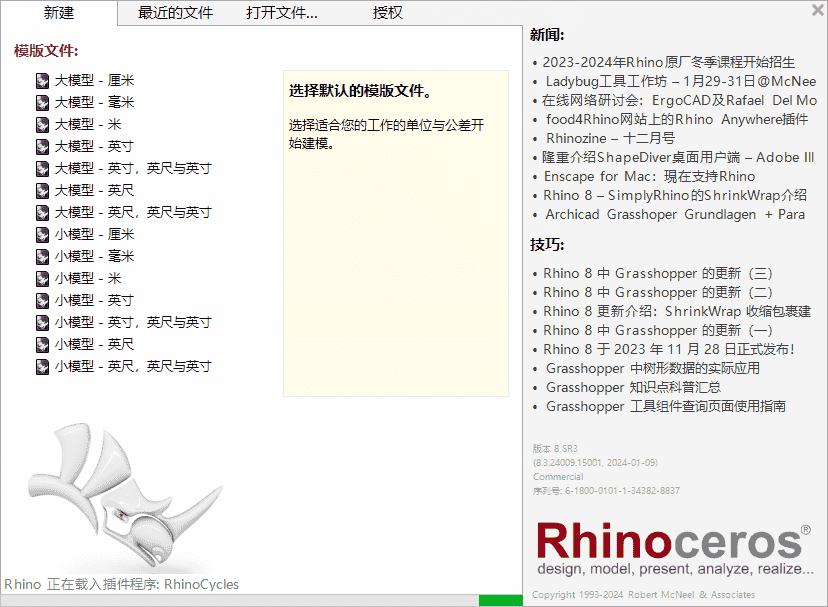The height and width of the screenshot is (607, 828).
Task: Select the 小模型 - 厘米 template icon
Action: pyautogui.click(x=40, y=234)
